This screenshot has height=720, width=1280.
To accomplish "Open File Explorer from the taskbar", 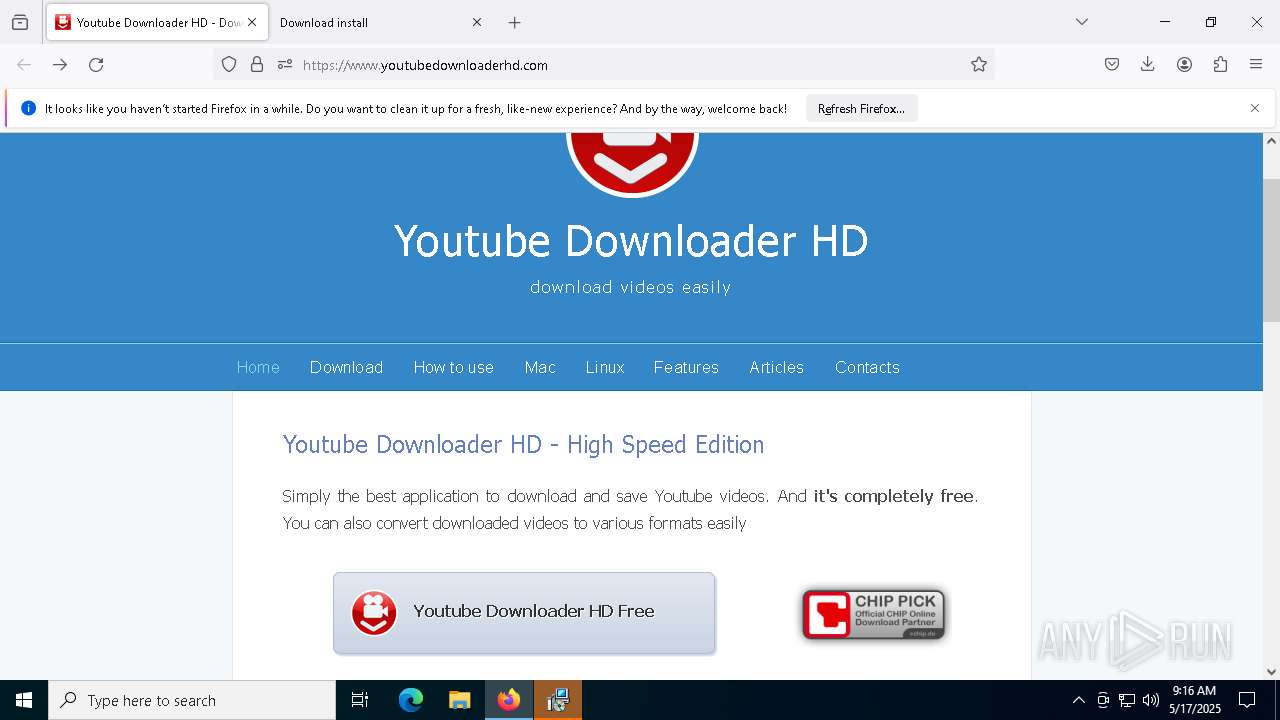I will tap(459, 700).
